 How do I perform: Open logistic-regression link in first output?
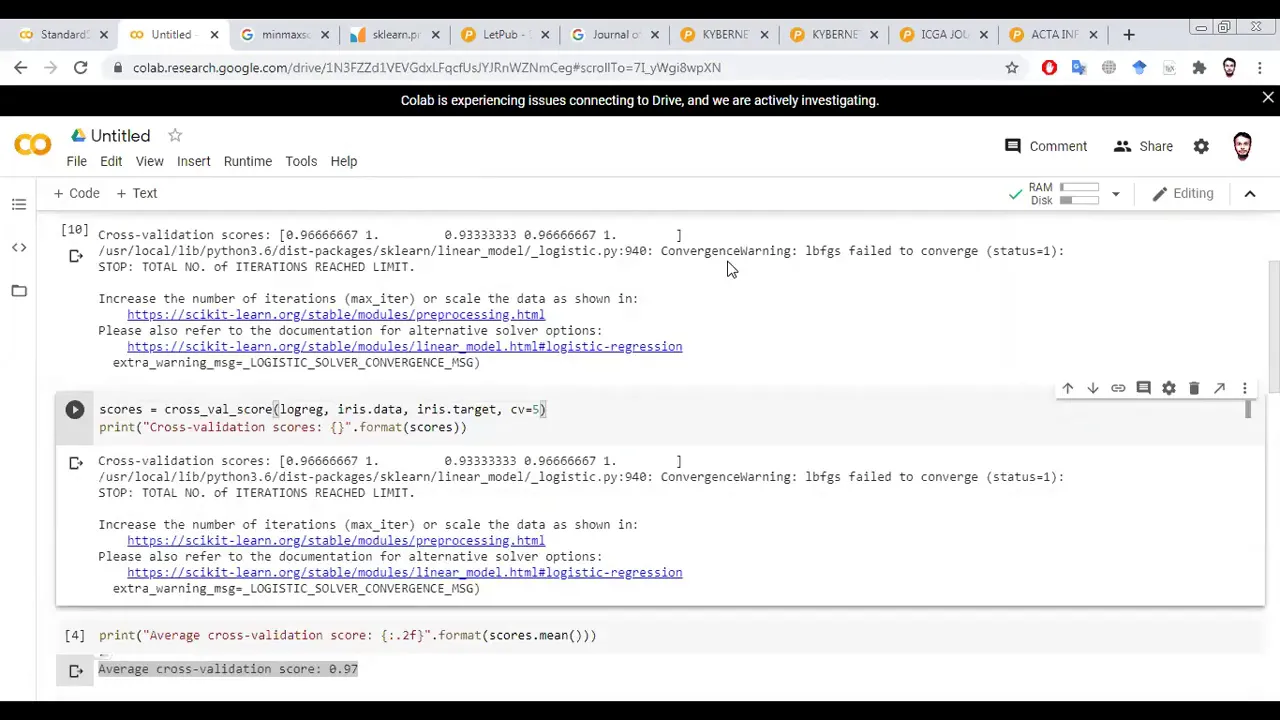point(405,346)
